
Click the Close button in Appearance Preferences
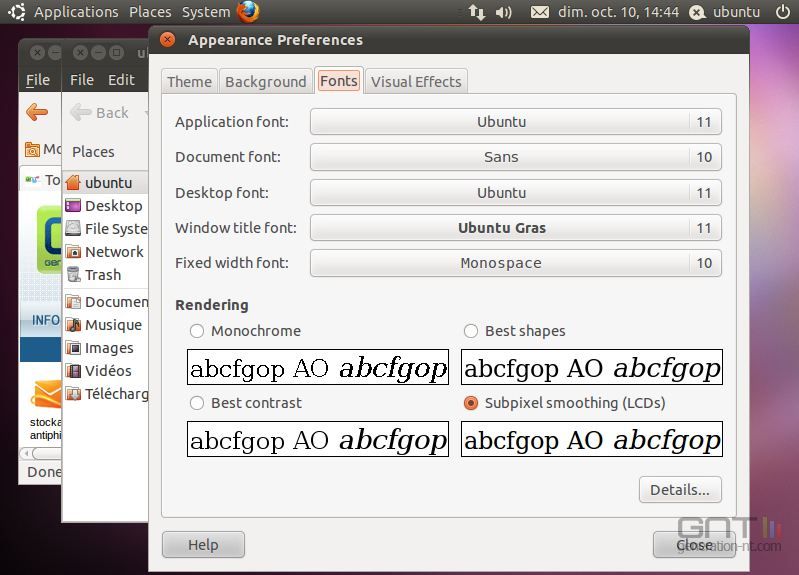695,545
